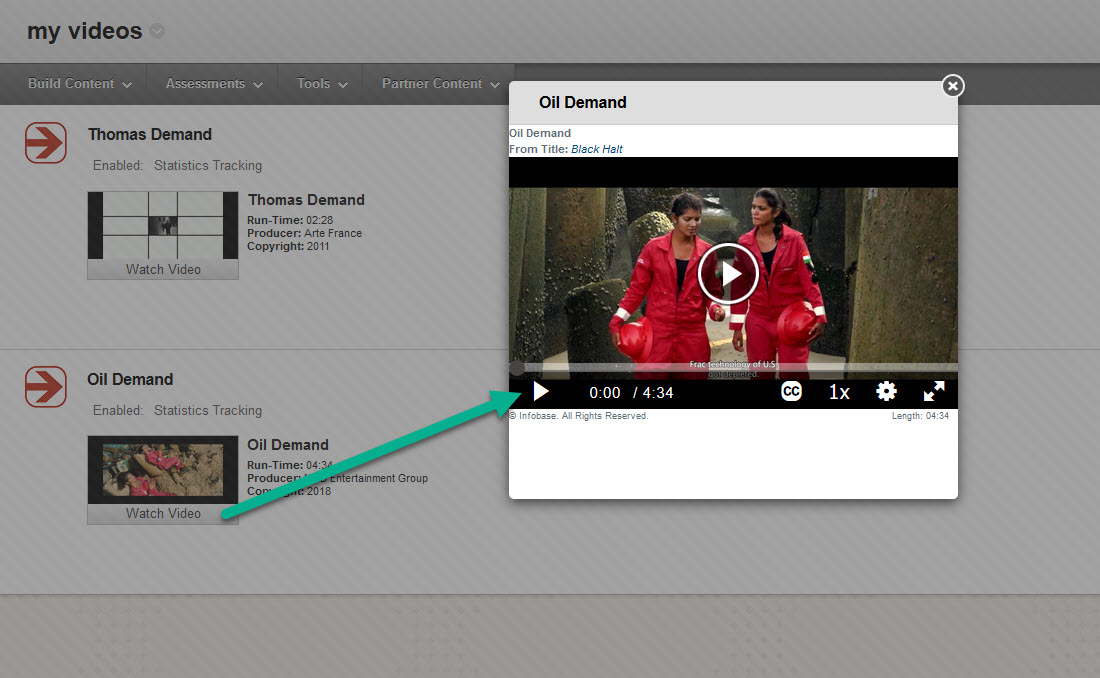Open the Black Halt title link
1100x678 pixels.
pos(596,149)
